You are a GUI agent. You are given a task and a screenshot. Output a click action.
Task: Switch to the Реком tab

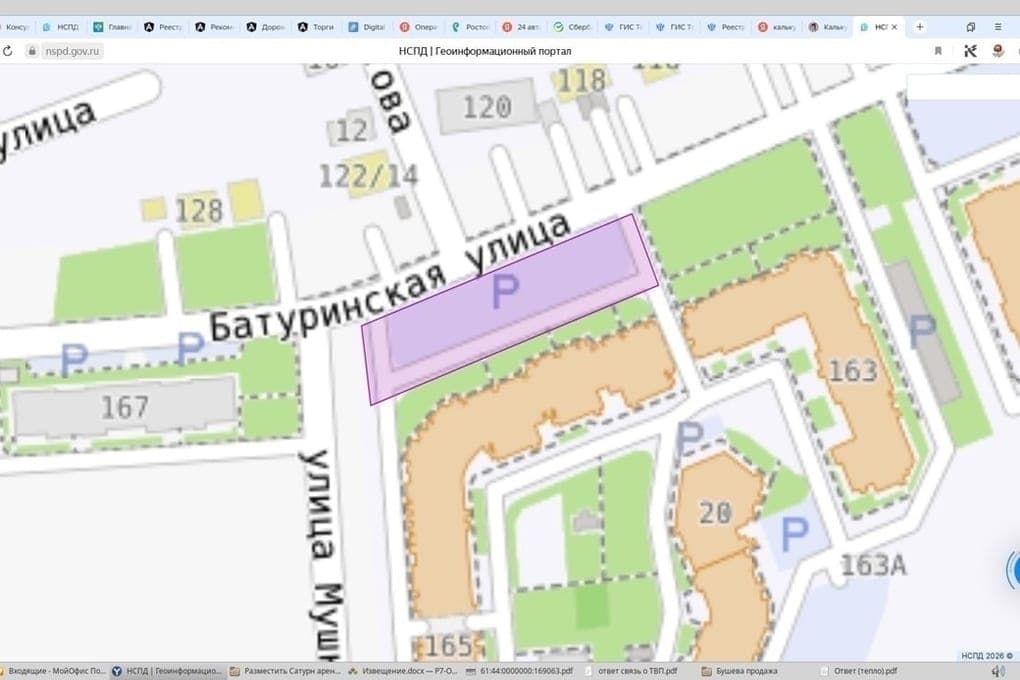(x=215, y=27)
